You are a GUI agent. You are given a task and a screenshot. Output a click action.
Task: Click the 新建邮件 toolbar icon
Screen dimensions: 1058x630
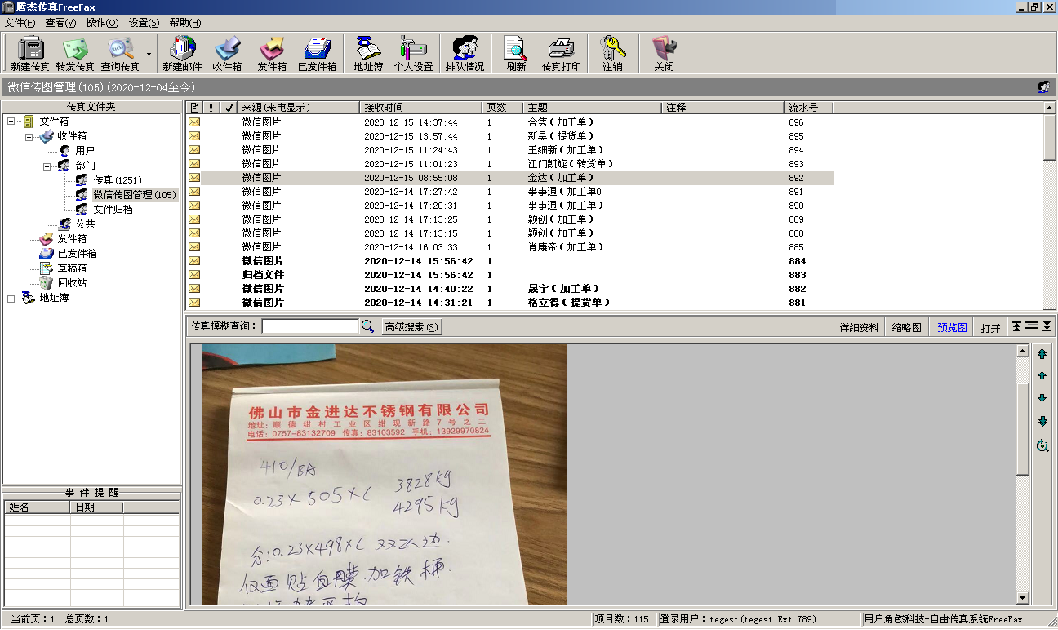(182, 53)
